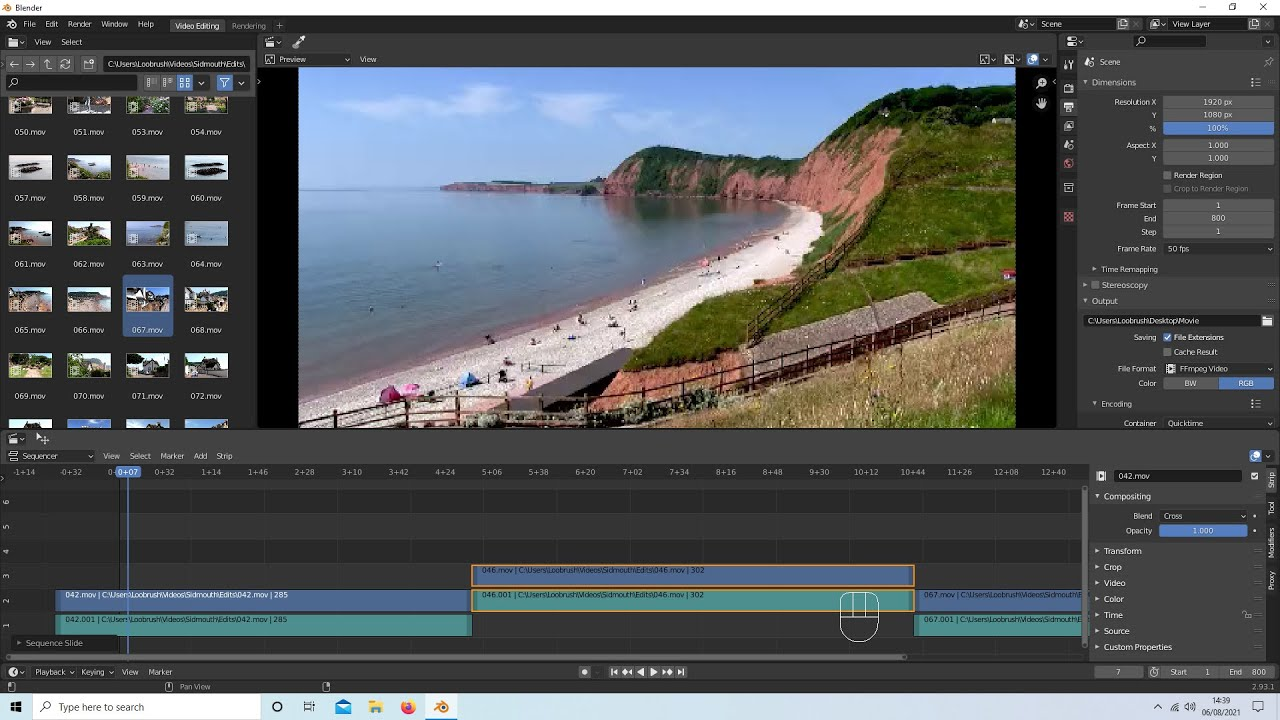
Task: Adjust the Opacity slider value
Action: point(1203,530)
